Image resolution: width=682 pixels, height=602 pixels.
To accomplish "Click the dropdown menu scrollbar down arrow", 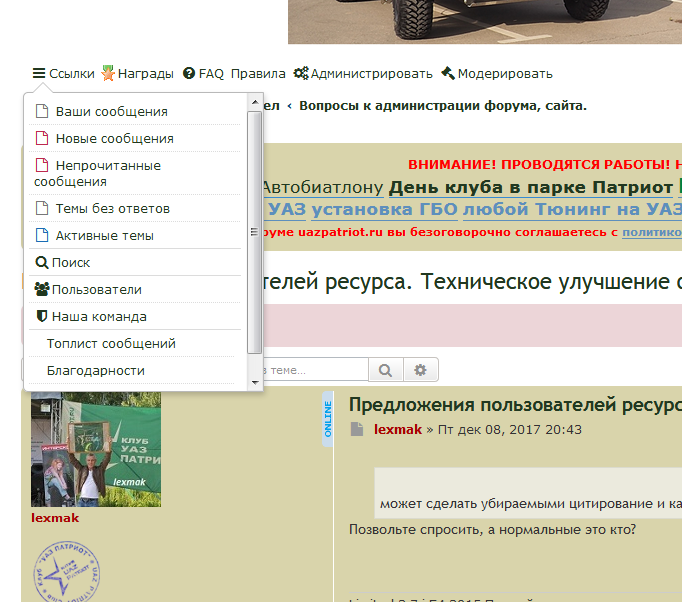I will [x=254, y=382].
